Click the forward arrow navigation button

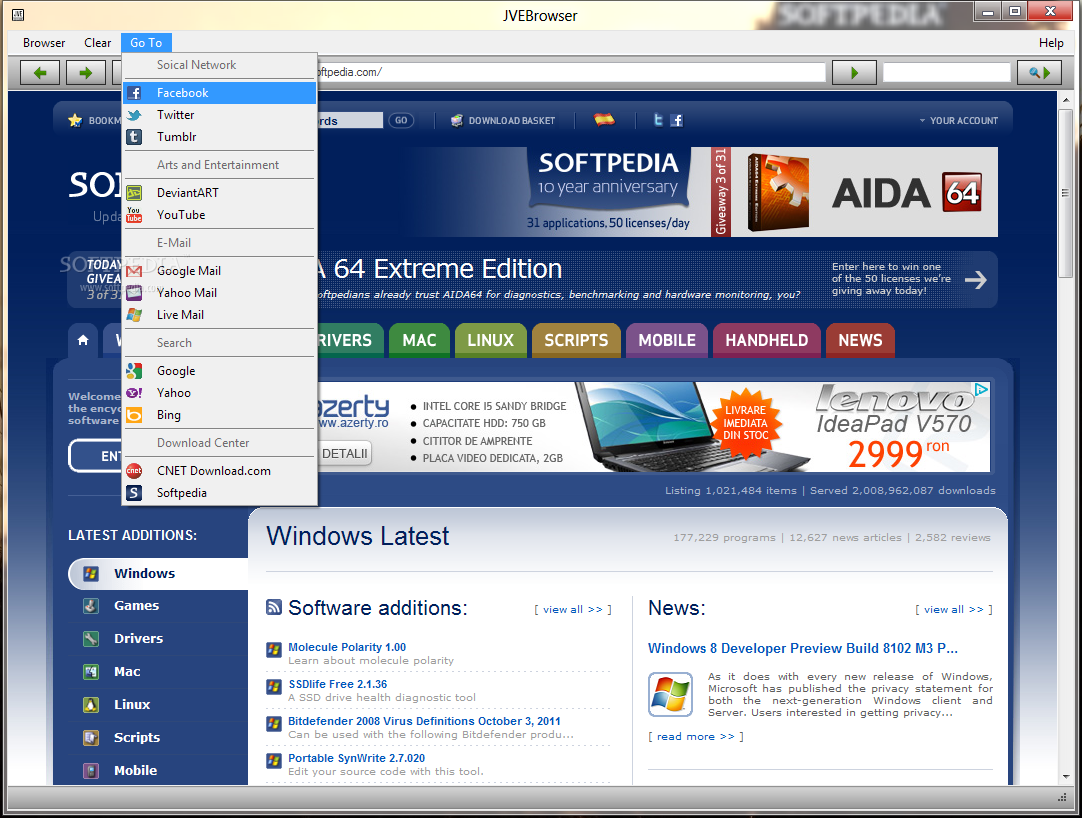pyautogui.click(x=86, y=72)
